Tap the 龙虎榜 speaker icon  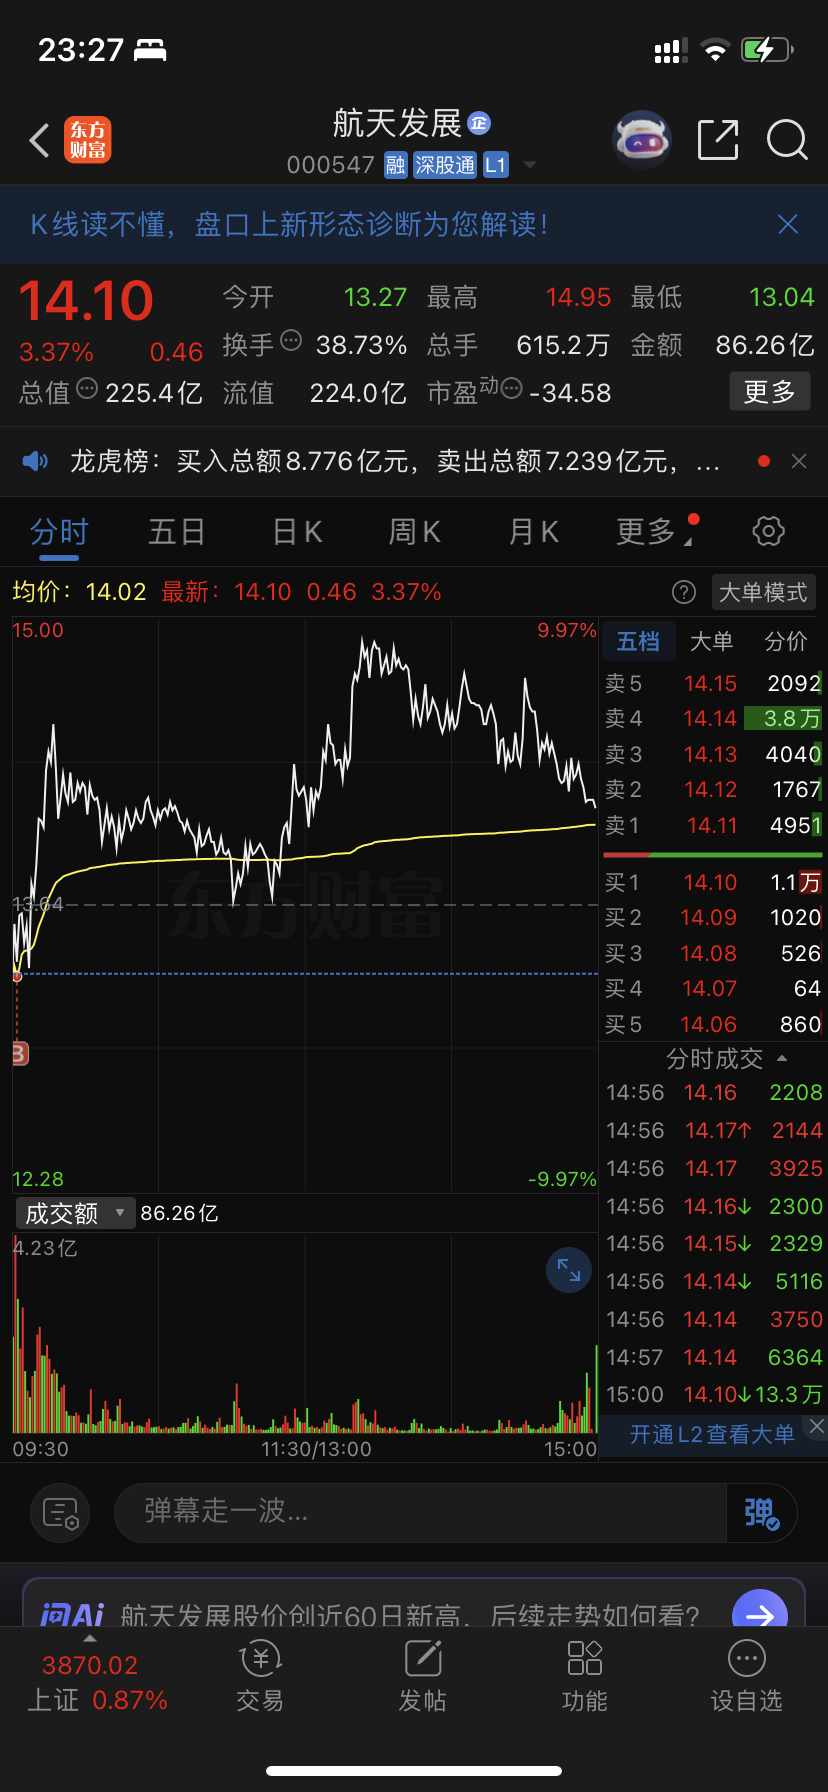(x=35, y=461)
